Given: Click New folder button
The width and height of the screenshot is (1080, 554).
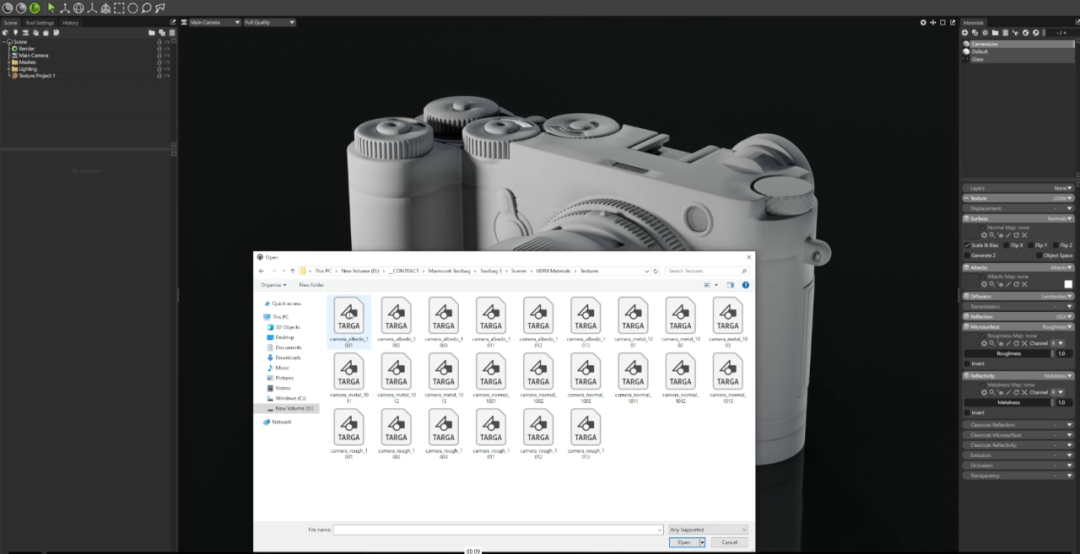Looking at the screenshot, I should coord(311,285).
